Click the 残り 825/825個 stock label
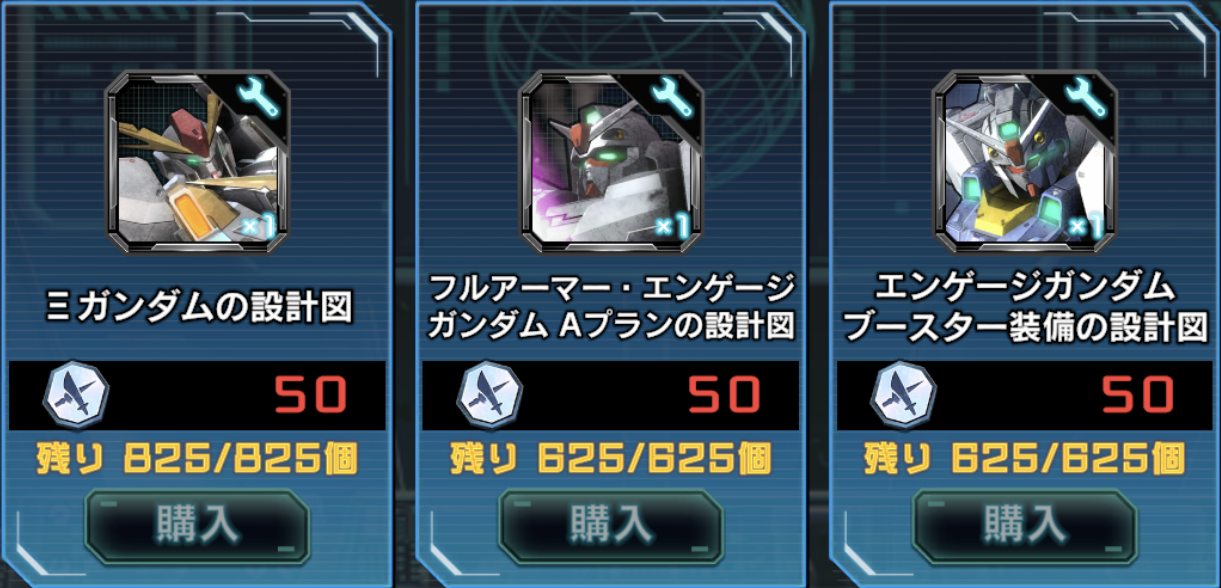This screenshot has width=1221, height=588. pos(197,459)
